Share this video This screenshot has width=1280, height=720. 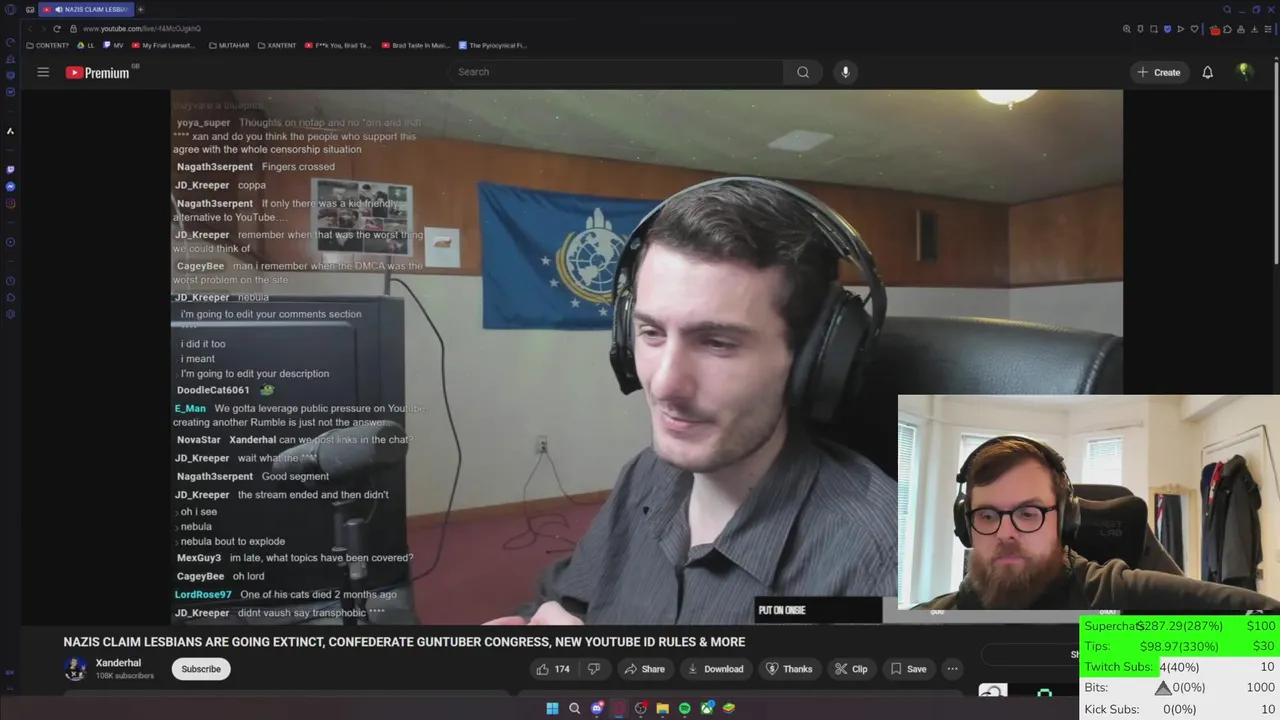pyautogui.click(x=644, y=669)
